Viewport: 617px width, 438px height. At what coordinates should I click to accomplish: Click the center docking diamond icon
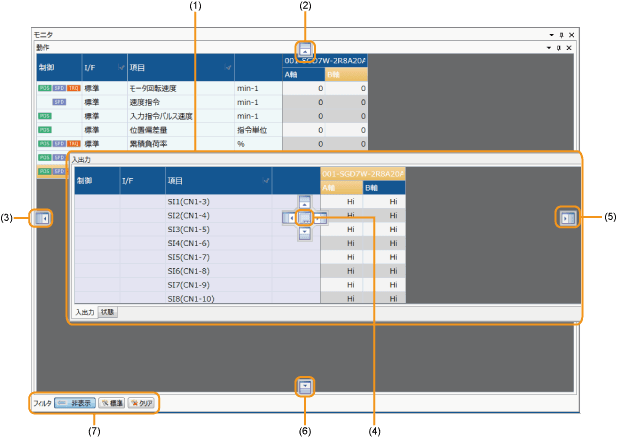point(305,217)
